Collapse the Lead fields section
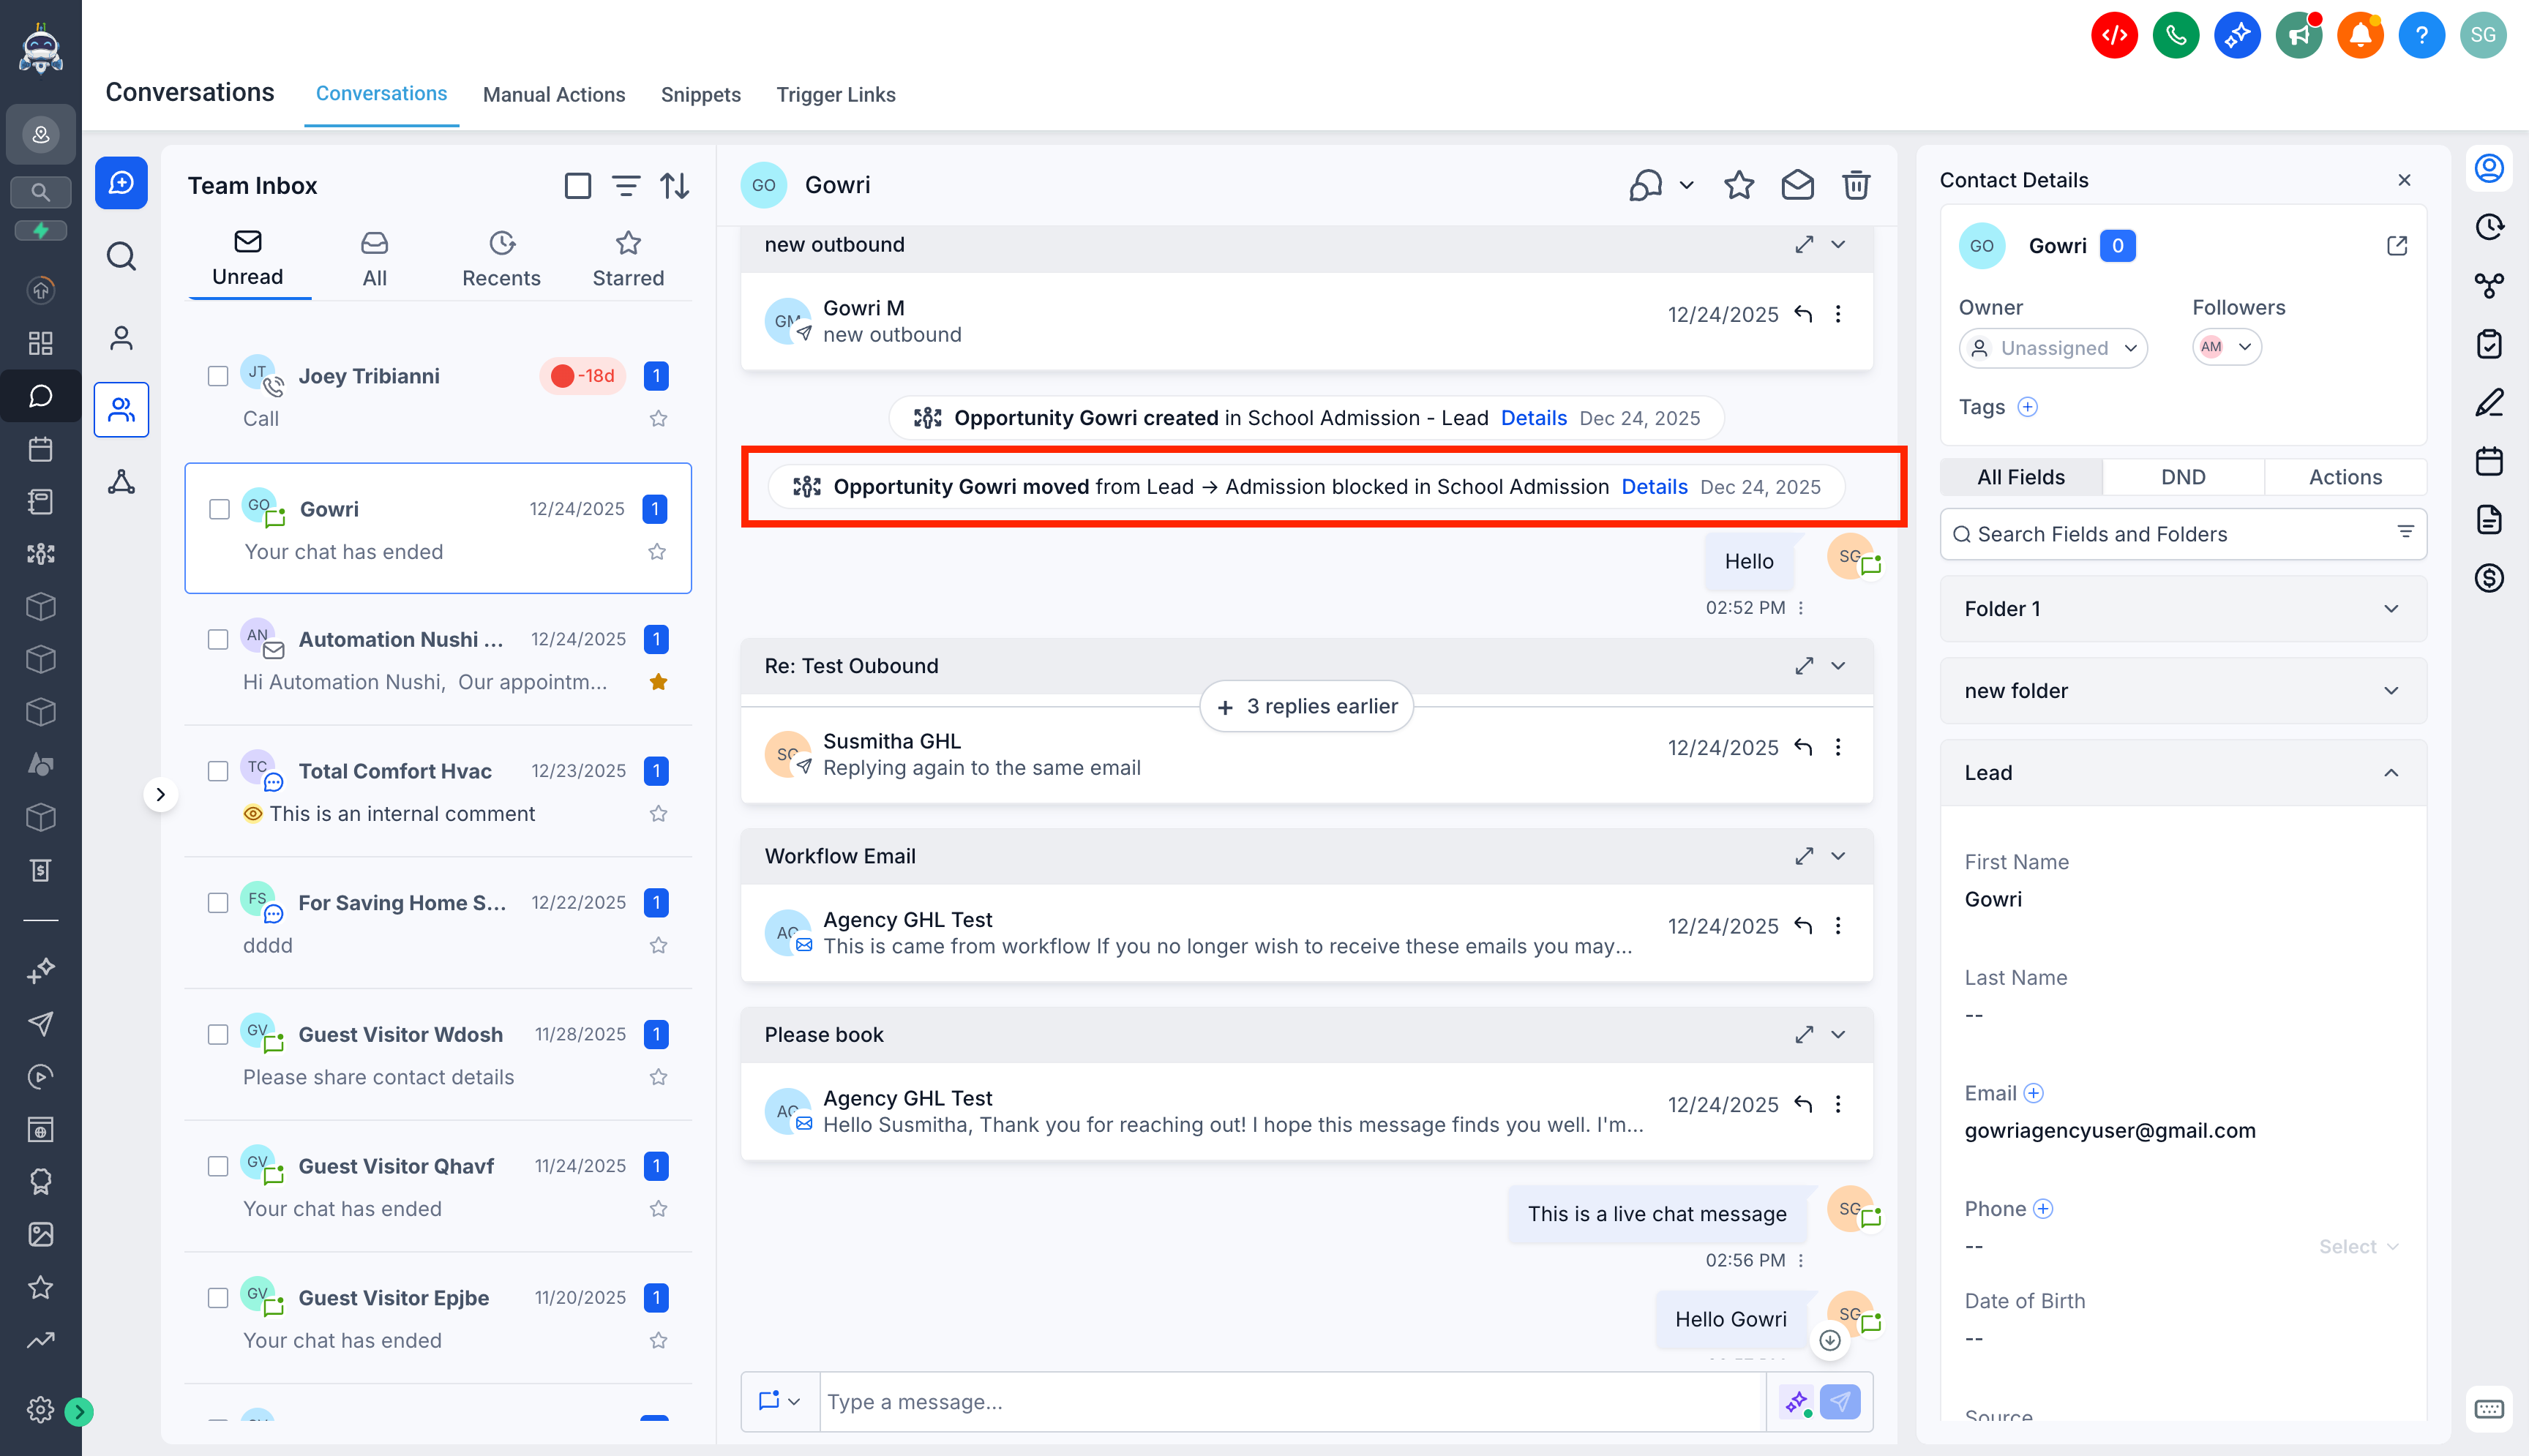This screenshot has height=1456, width=2529. click(2392, 772)
